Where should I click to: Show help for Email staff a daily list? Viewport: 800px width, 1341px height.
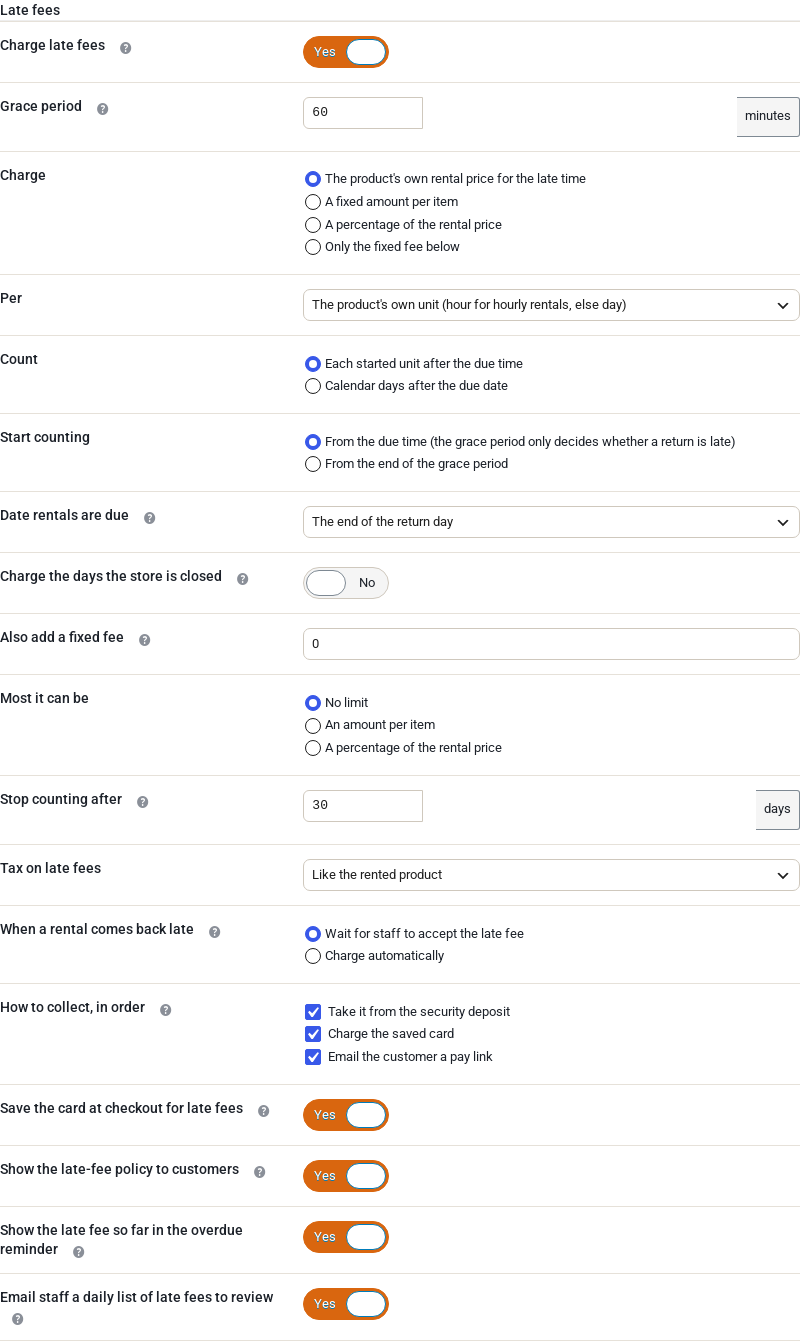(x=17, y=1319)
